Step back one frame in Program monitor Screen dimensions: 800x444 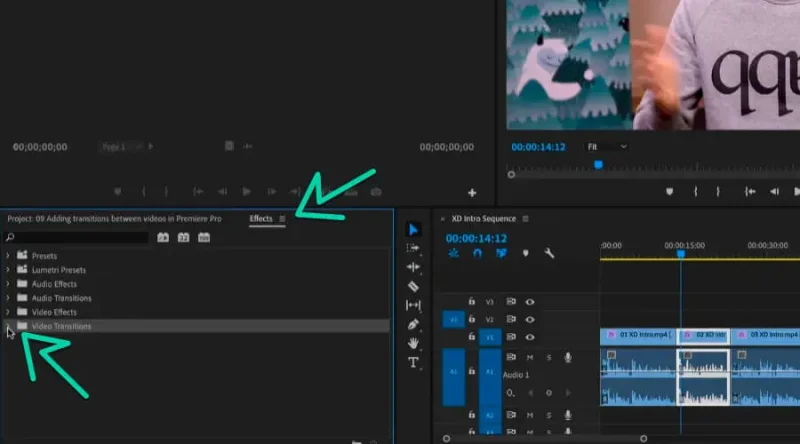[774, 191]
